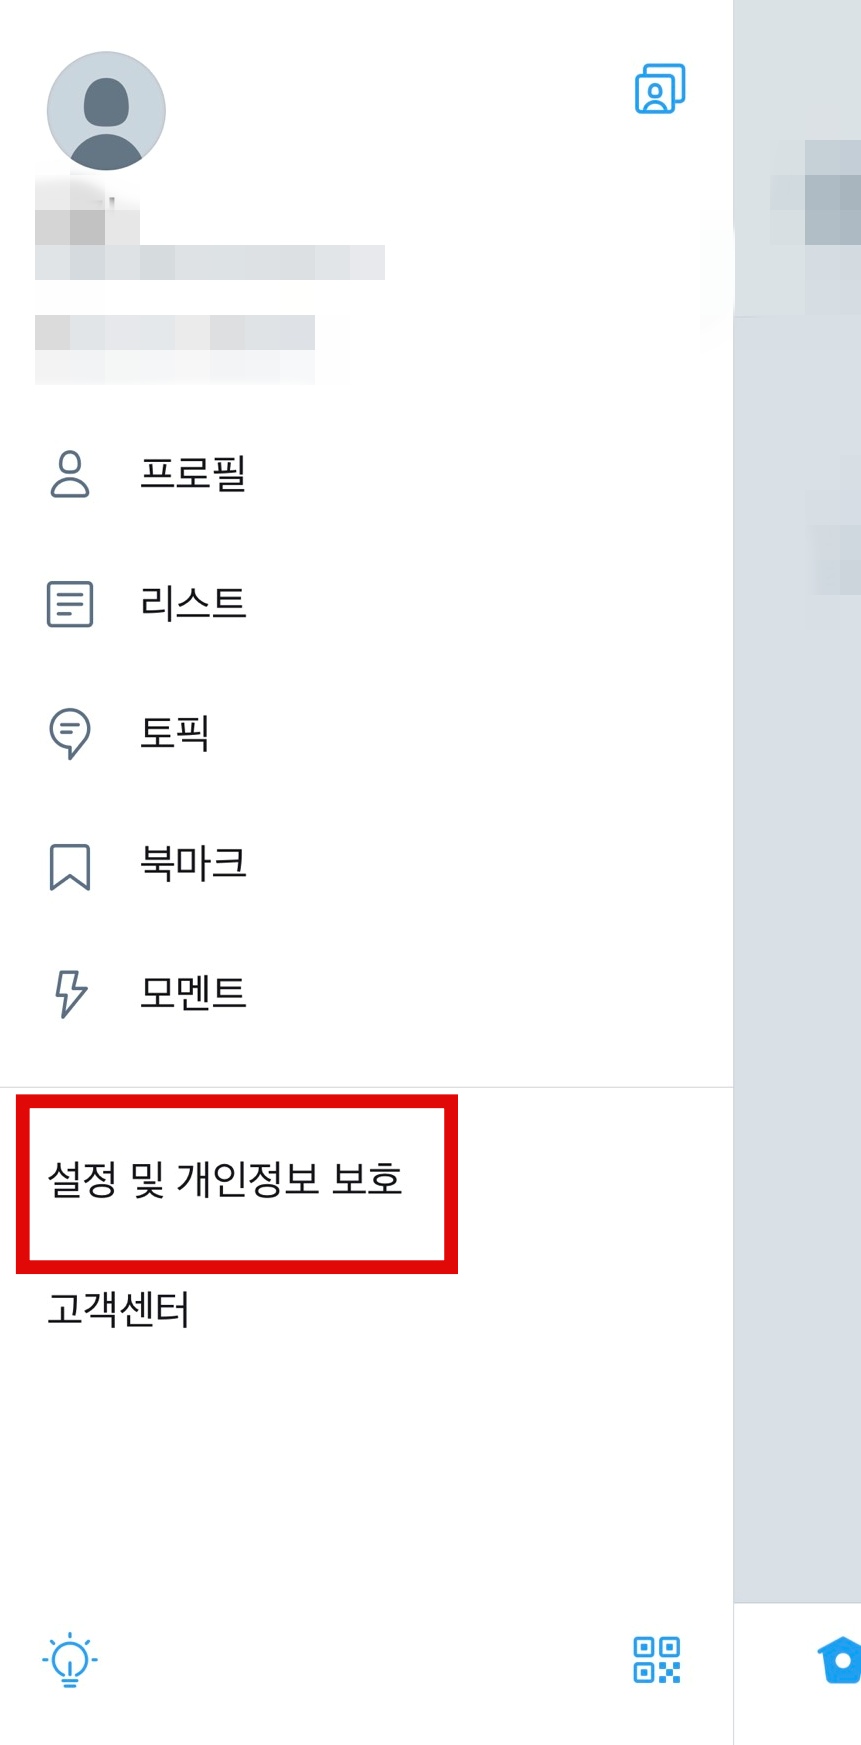Open 설정 및 개인정보 보호
This screenshot has height=1745, width=861.
[x=225, y=1180]
